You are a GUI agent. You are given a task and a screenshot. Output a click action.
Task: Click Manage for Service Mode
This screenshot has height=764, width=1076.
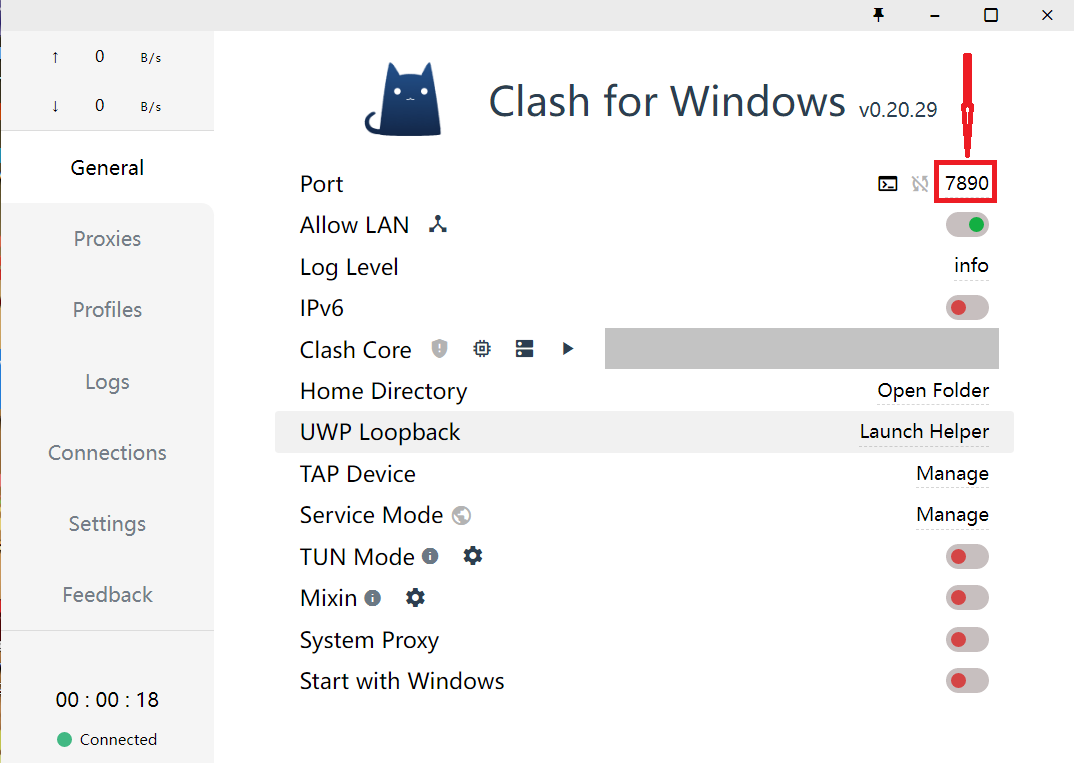click(952, 515)
